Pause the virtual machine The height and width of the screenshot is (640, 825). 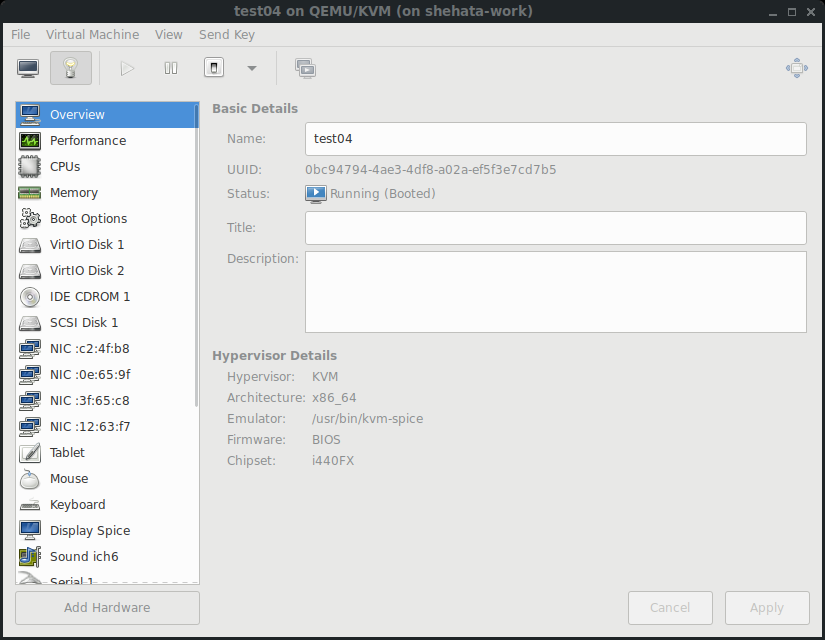point(171,68)
